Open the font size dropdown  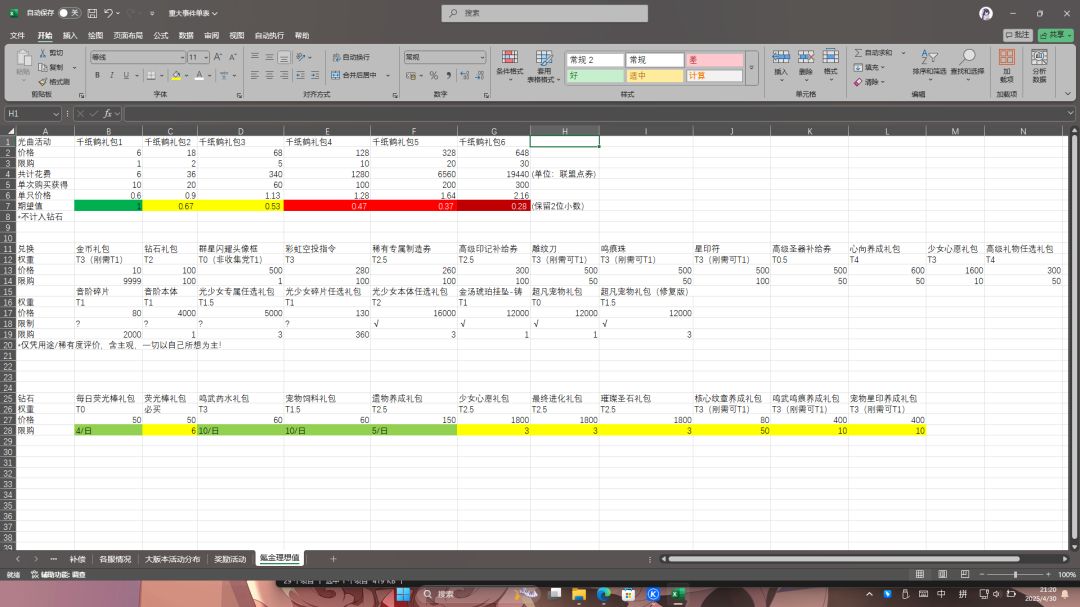205,57
